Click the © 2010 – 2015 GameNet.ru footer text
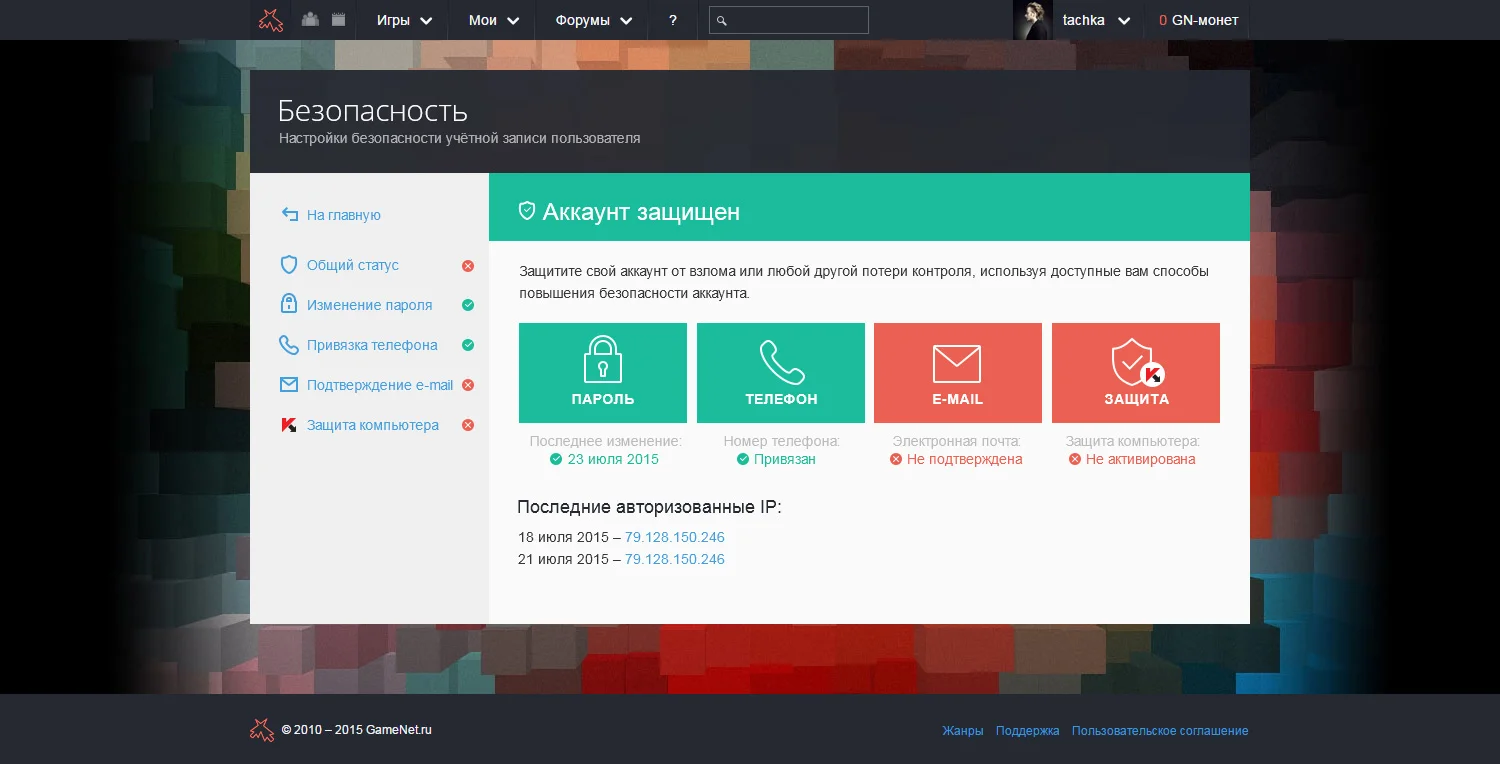This screenshot has height=764, width=1500. [x=357, y=730]
